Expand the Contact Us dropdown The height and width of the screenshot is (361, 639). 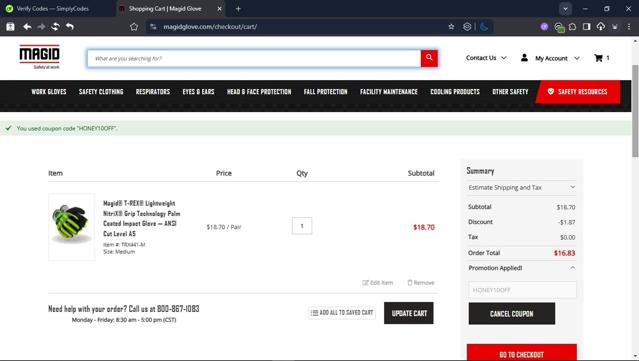[x=486, y=58]
